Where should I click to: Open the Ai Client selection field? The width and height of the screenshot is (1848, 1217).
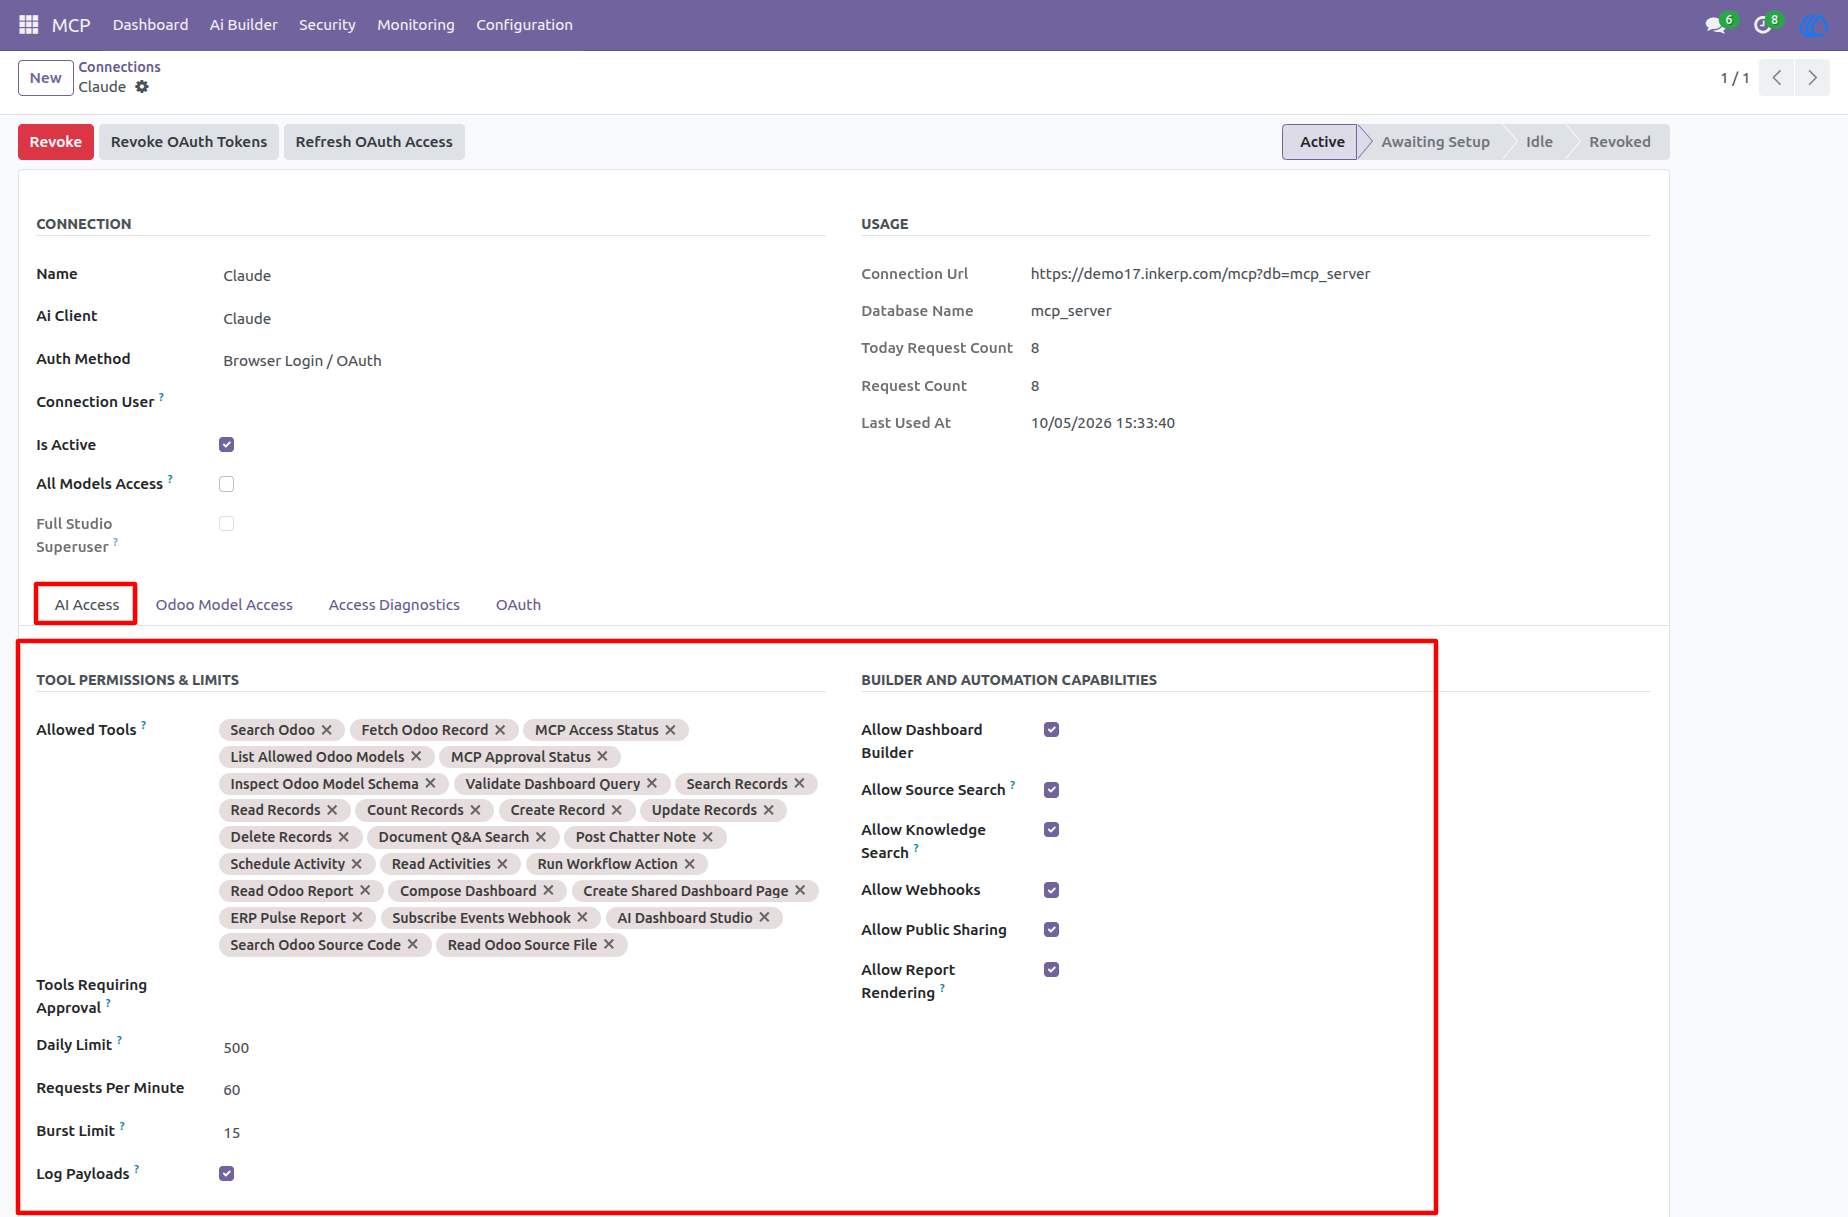coord(522,318)
